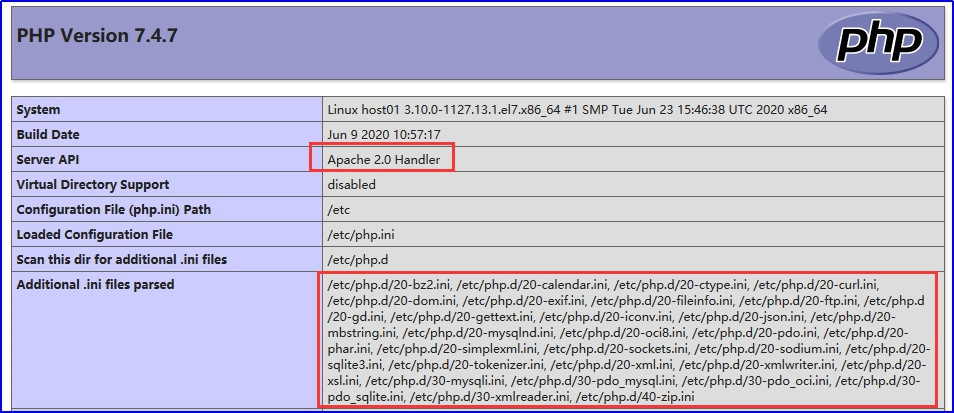Click '/etc/php.d/20-bz2.ini' in parsed files
The height and width of the screenshot is (413, 954).
[x=389, y=284]
